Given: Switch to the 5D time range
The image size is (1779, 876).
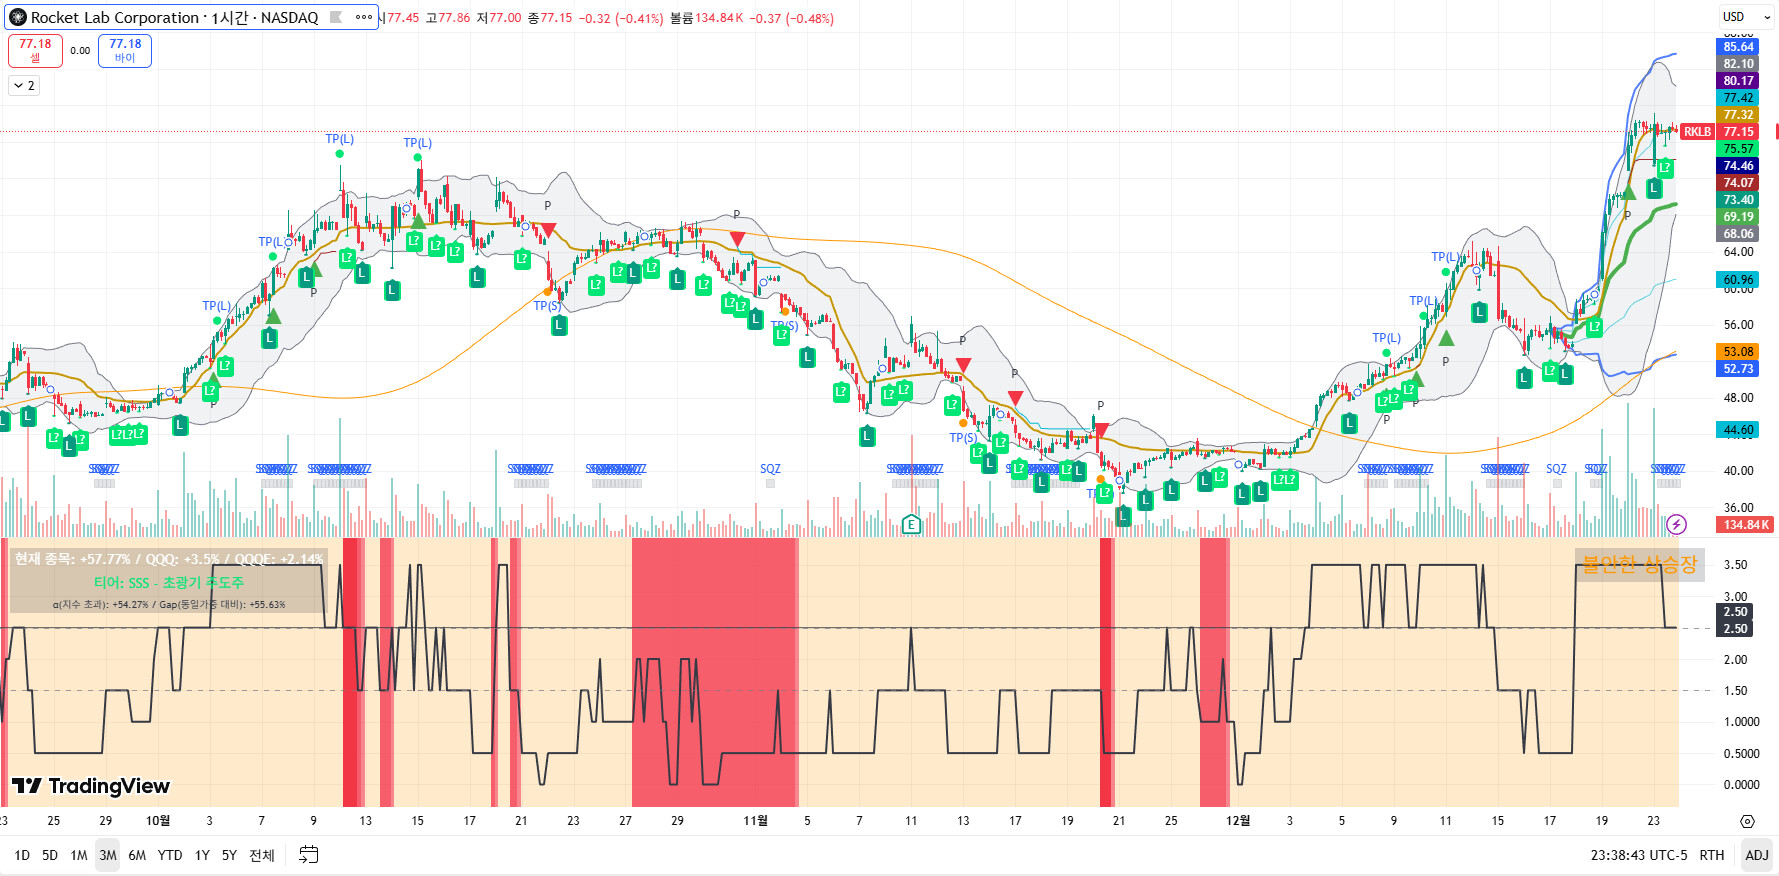Looking at the screenshot, I should coord(50,855).
